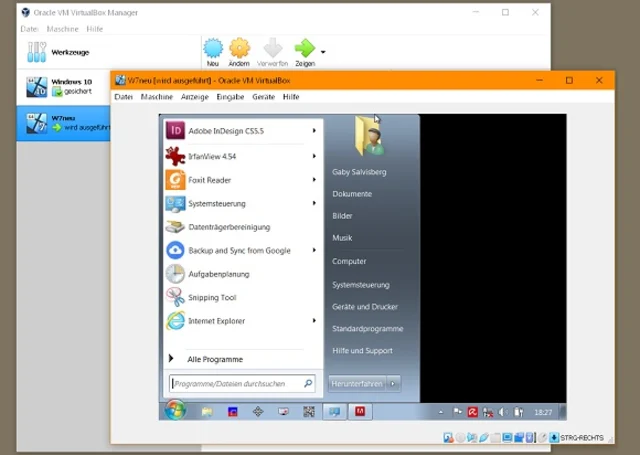Expand the Internet Explorer jump list arrow

click(x=314, y=321)
